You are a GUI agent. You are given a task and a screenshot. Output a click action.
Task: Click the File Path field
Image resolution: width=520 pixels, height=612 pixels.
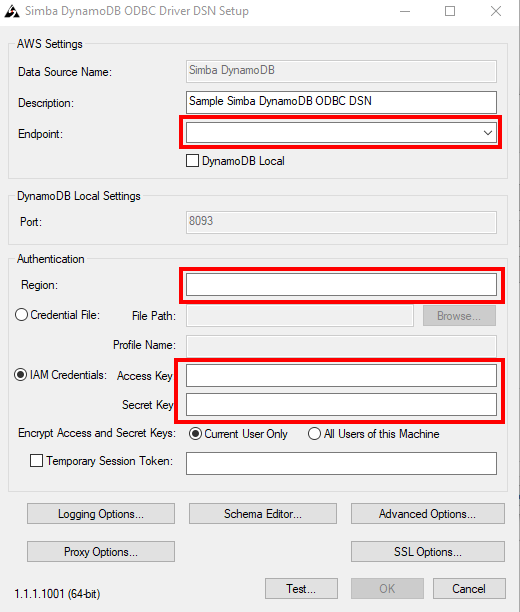300,315
